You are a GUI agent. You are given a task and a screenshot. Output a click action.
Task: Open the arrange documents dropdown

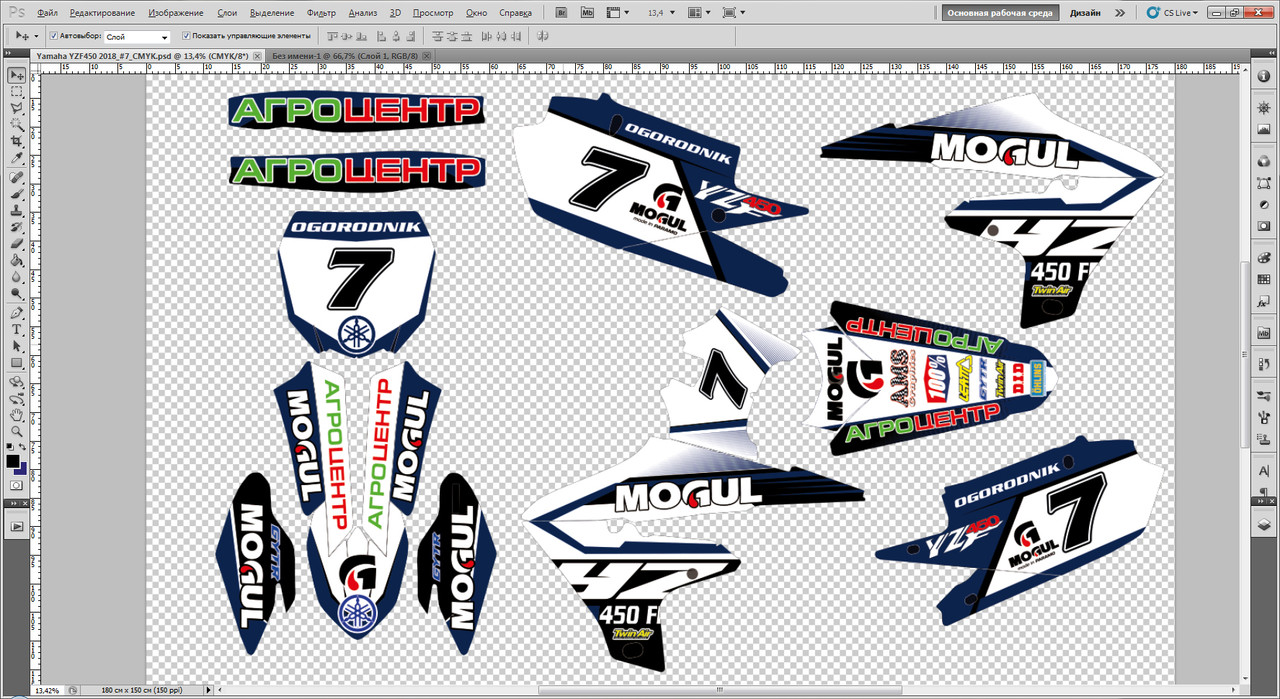click(x=699, y=13)
